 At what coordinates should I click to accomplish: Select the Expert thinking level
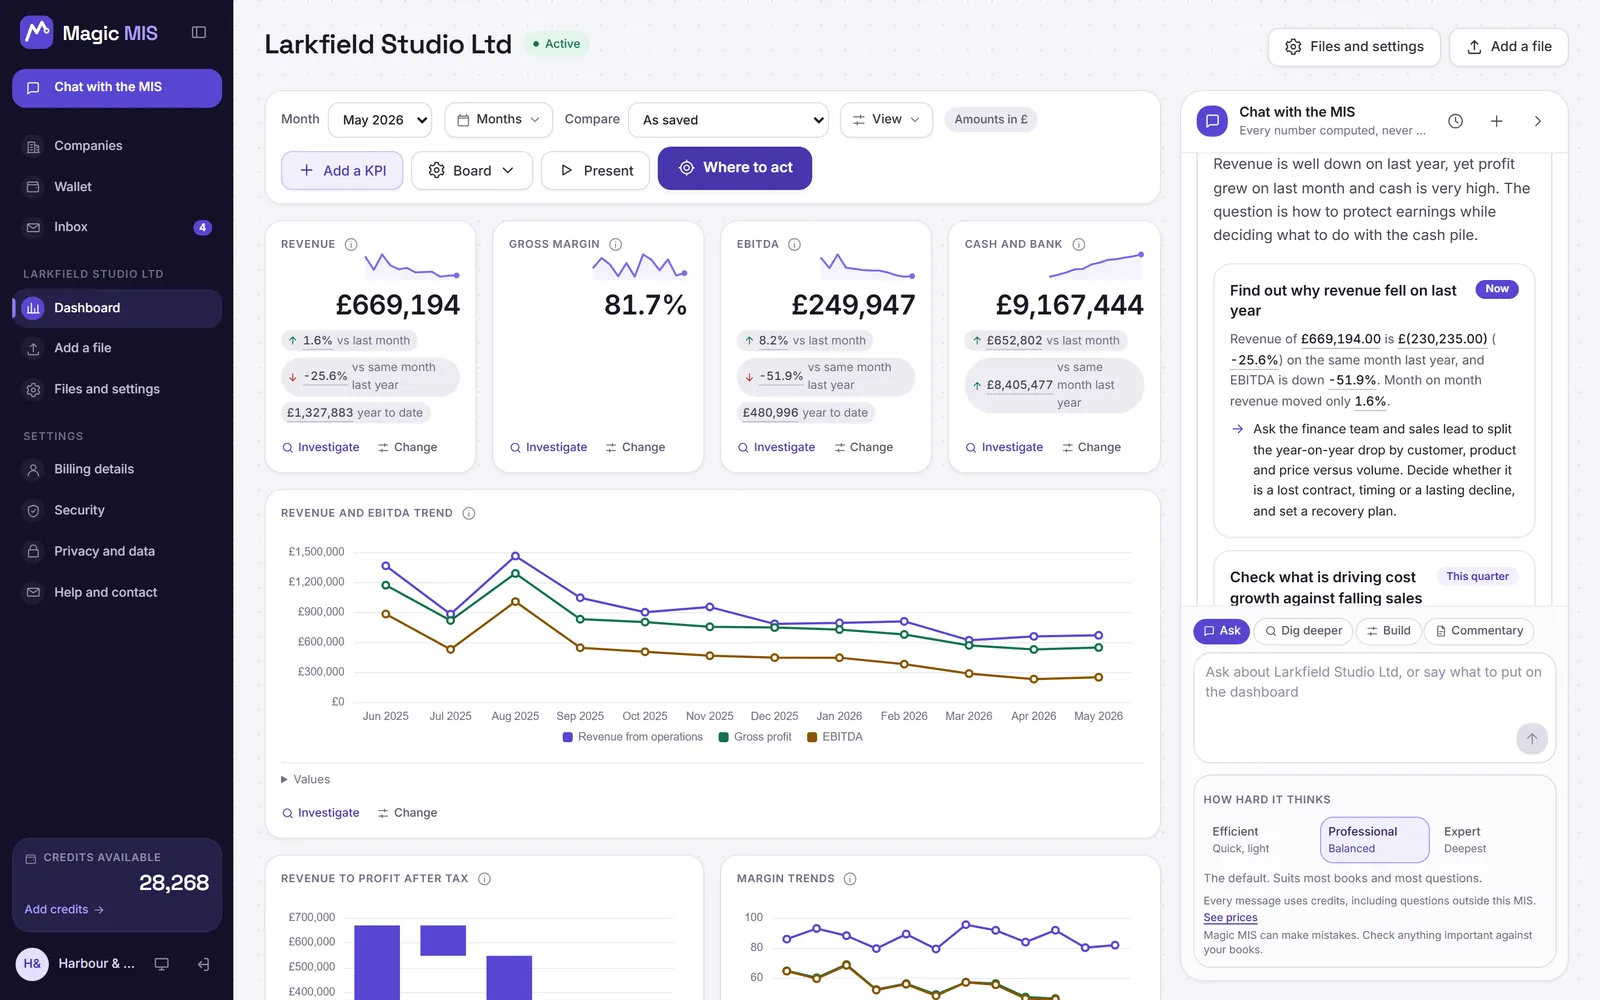(x=1489, y=840)
